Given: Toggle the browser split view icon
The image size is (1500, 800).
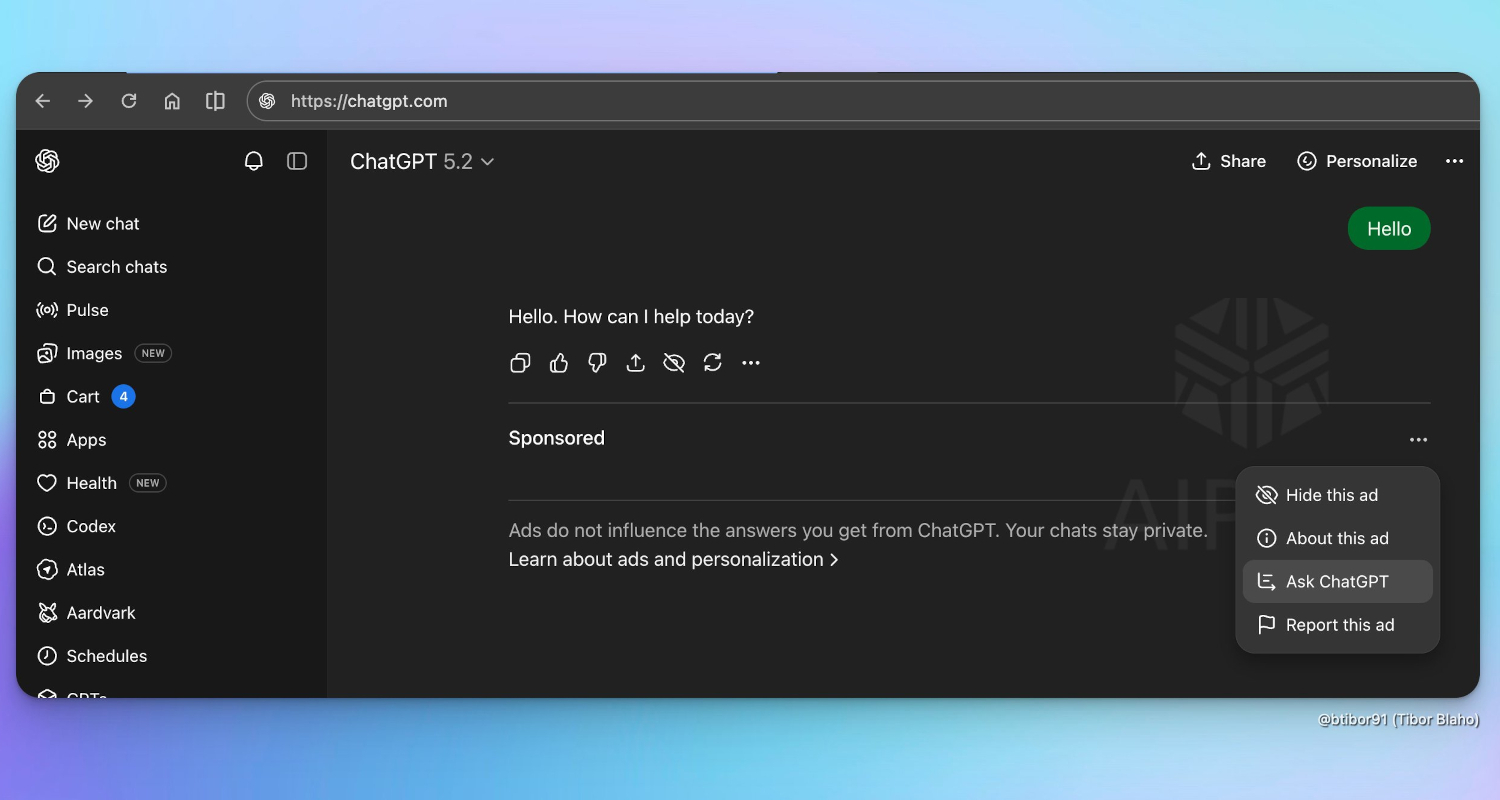Looking at the screenshot, I should click(215, 101).
